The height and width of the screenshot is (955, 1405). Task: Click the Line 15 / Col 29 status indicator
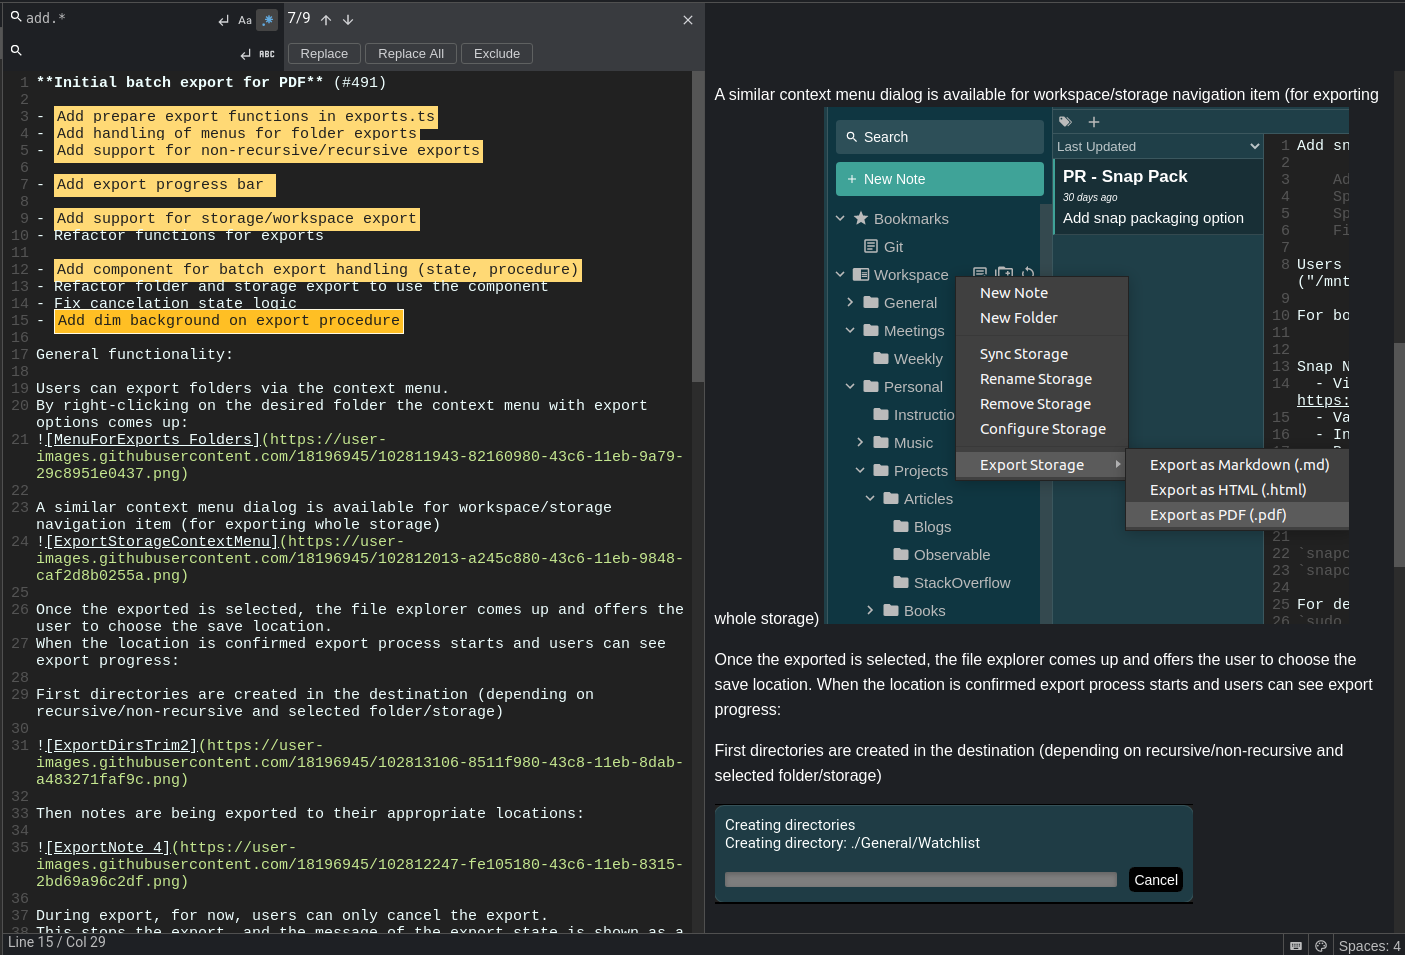[57, 943]
